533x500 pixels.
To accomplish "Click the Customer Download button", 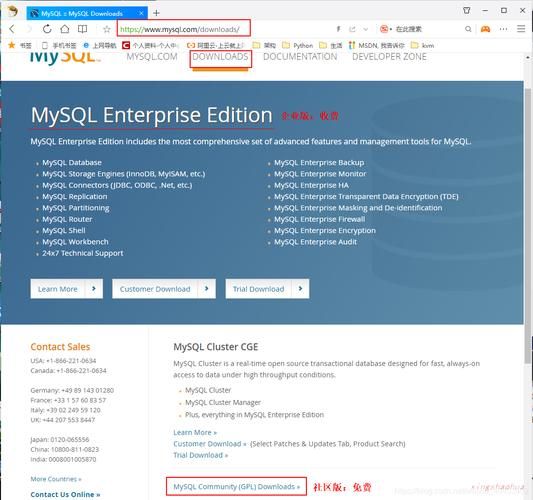I will click(164, 289).
